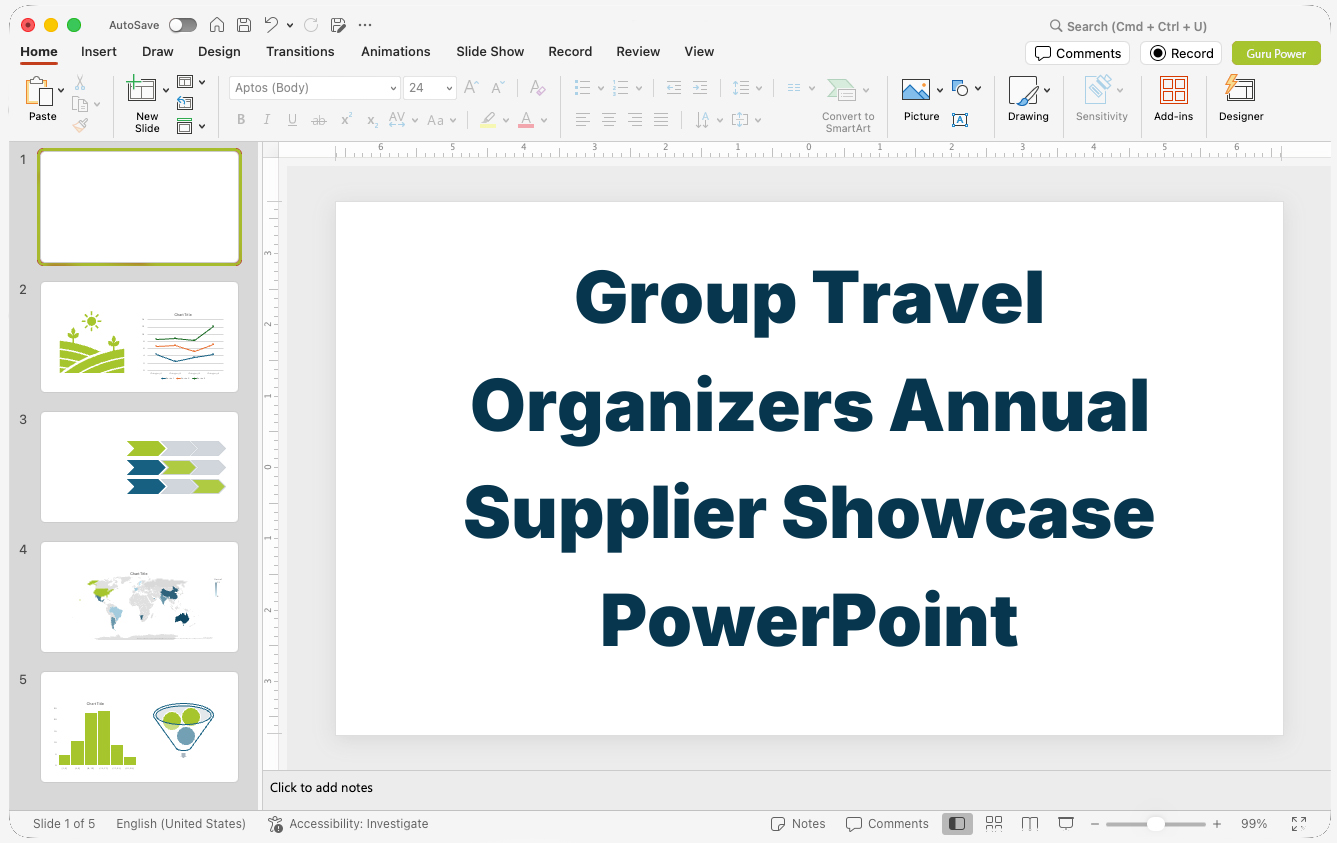Open the Animations tab
Screen dimensions: 1337x843
point(396,52)
